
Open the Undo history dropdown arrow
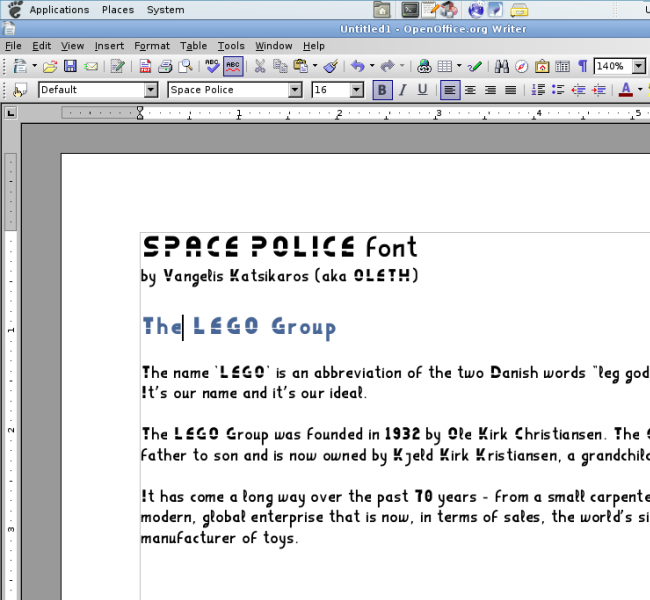pos(372,66)
